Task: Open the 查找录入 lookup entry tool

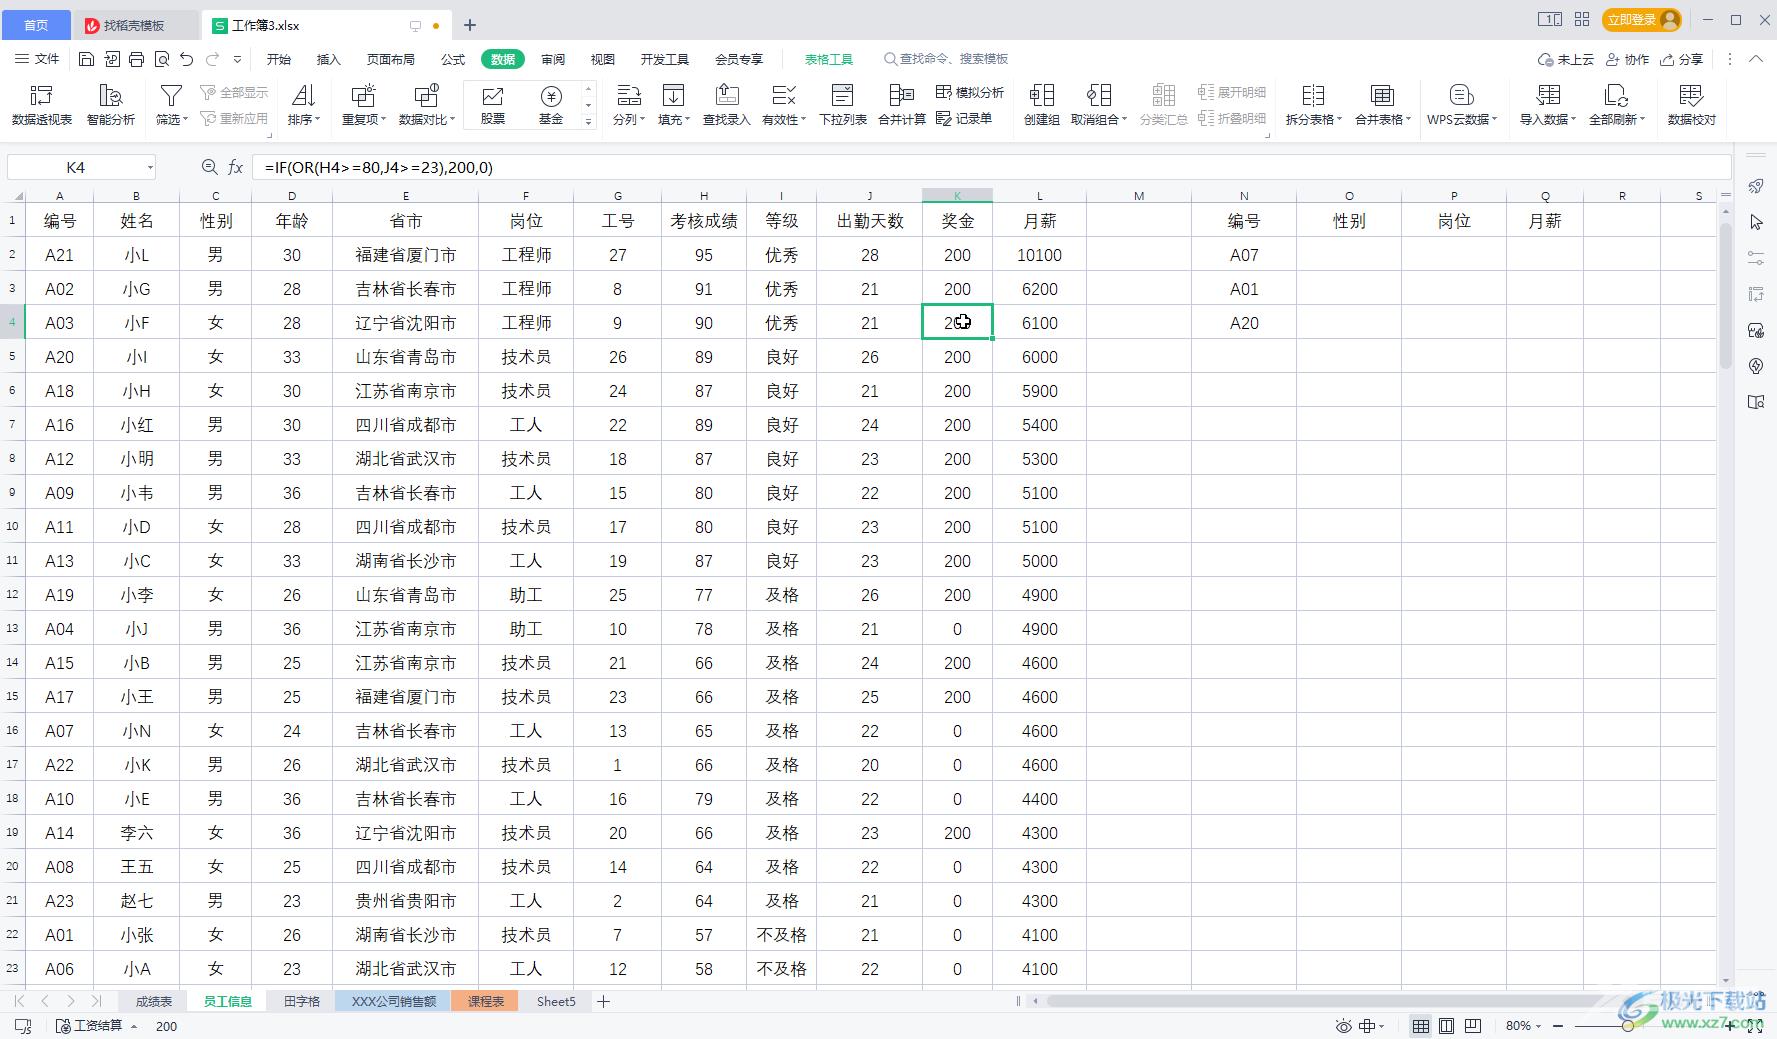Action: point(727,105)
